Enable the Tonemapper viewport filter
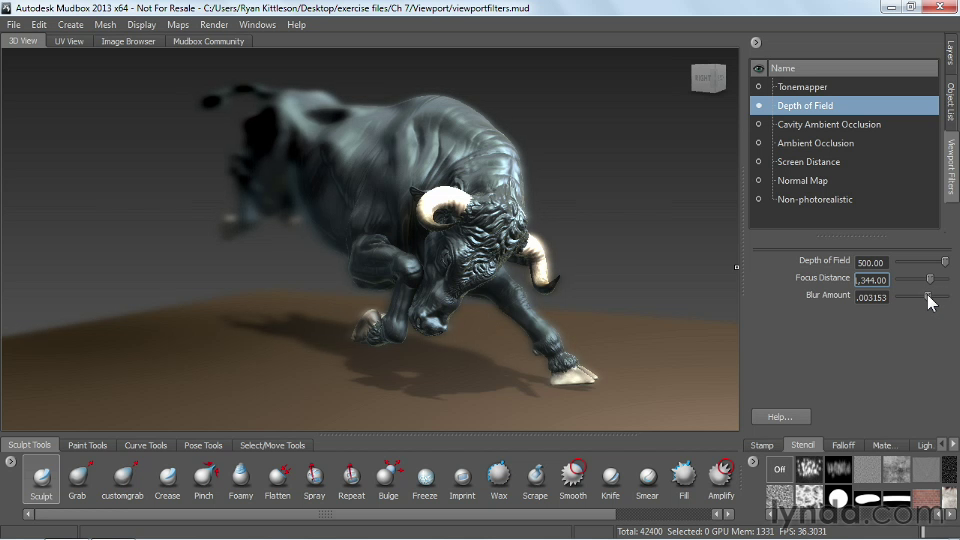 point(759,87)
